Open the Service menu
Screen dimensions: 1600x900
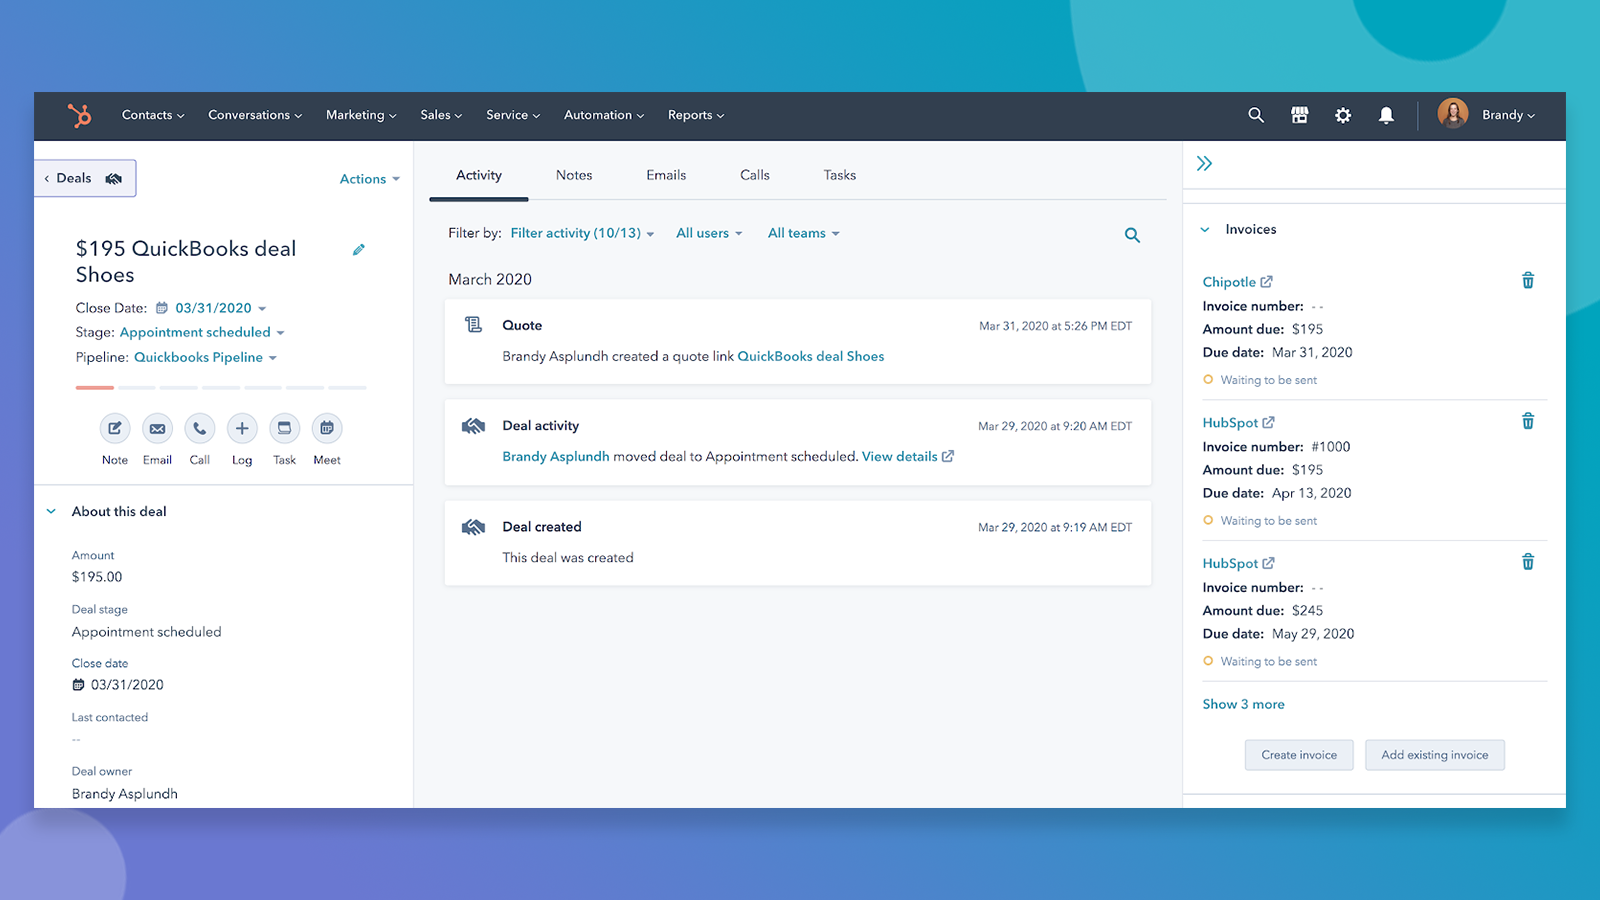(x=513, y=115)
